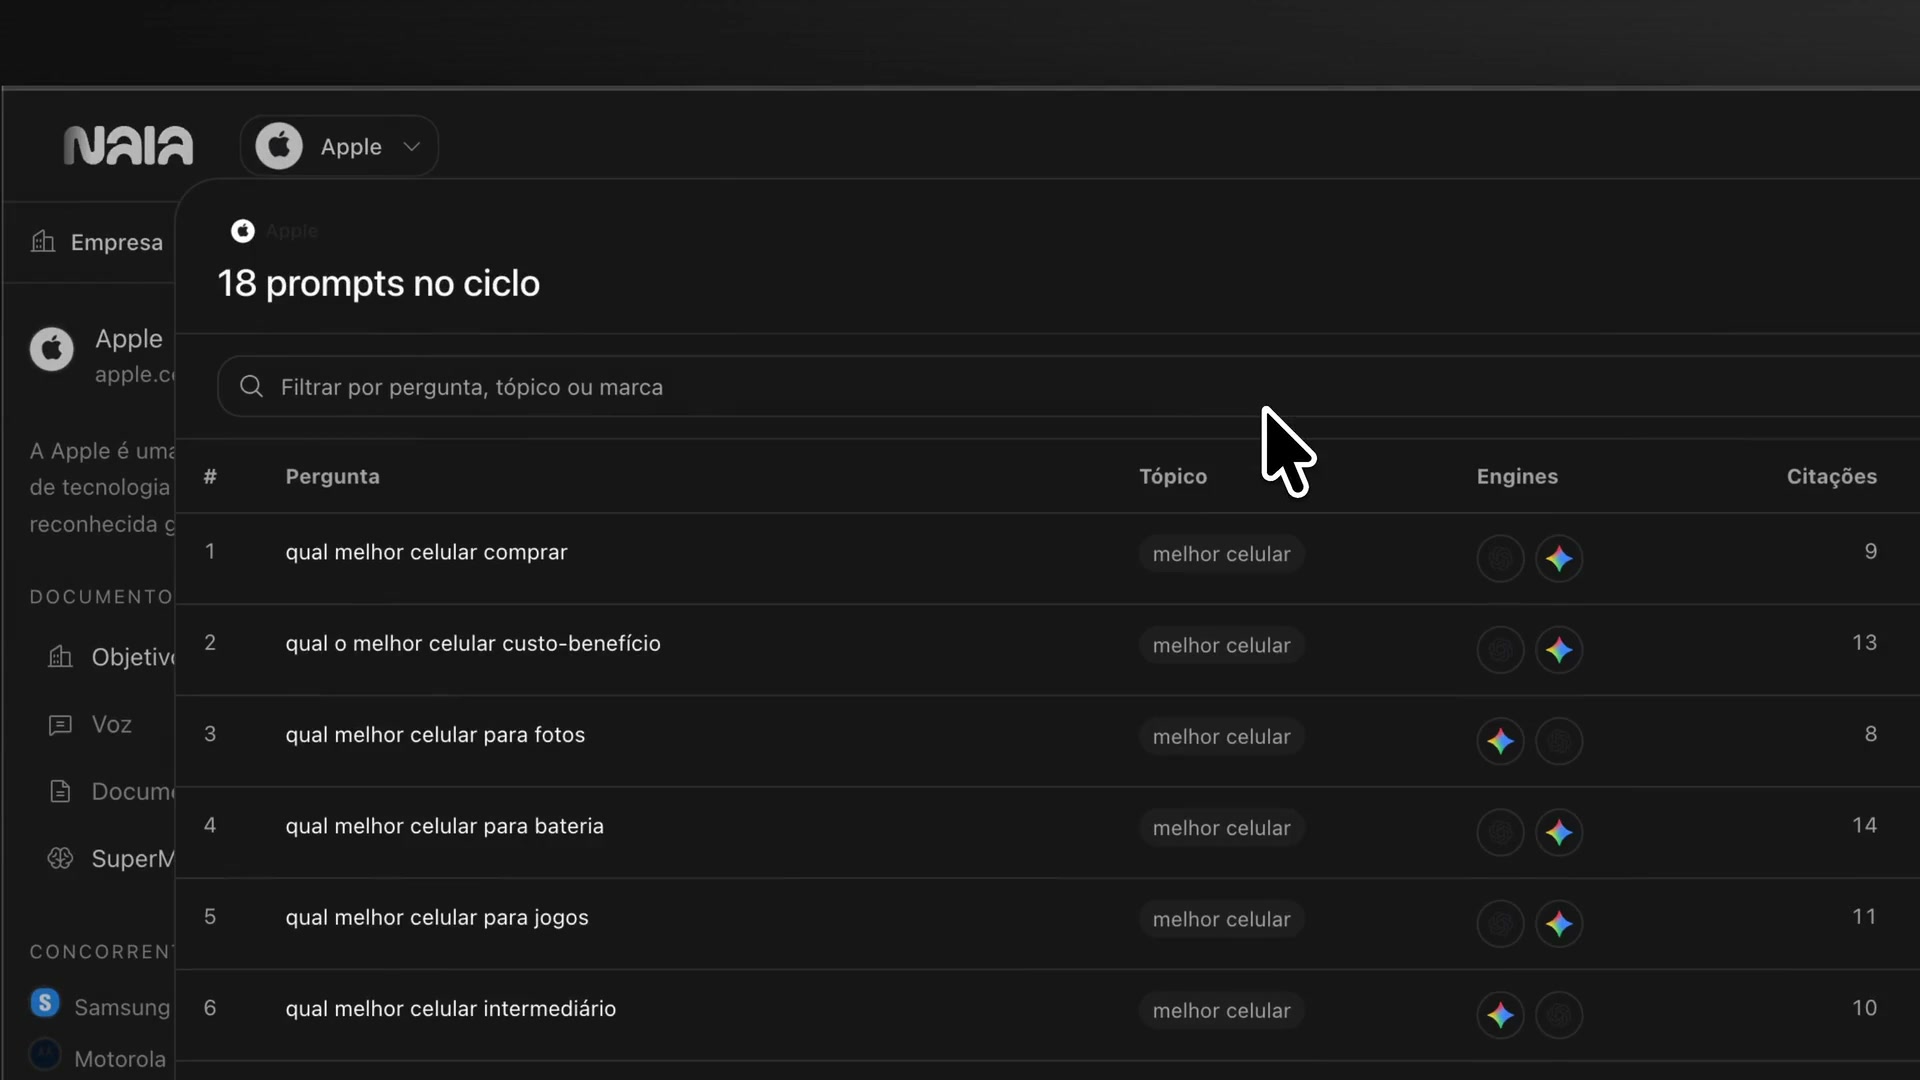This screenshot has width=1920, height=1080.
Task: Click the Gemini engine icon in 'para bateria' row
Action: (x=1559, y=832)
